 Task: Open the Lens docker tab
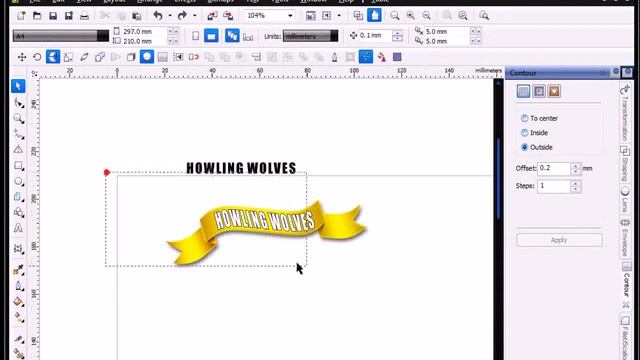pos(625,200)
